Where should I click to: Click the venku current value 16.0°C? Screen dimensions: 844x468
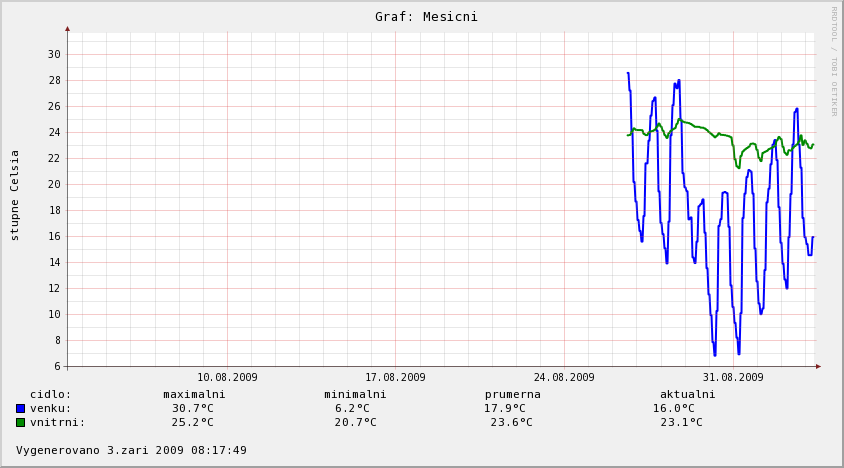(x=673, y=409)
